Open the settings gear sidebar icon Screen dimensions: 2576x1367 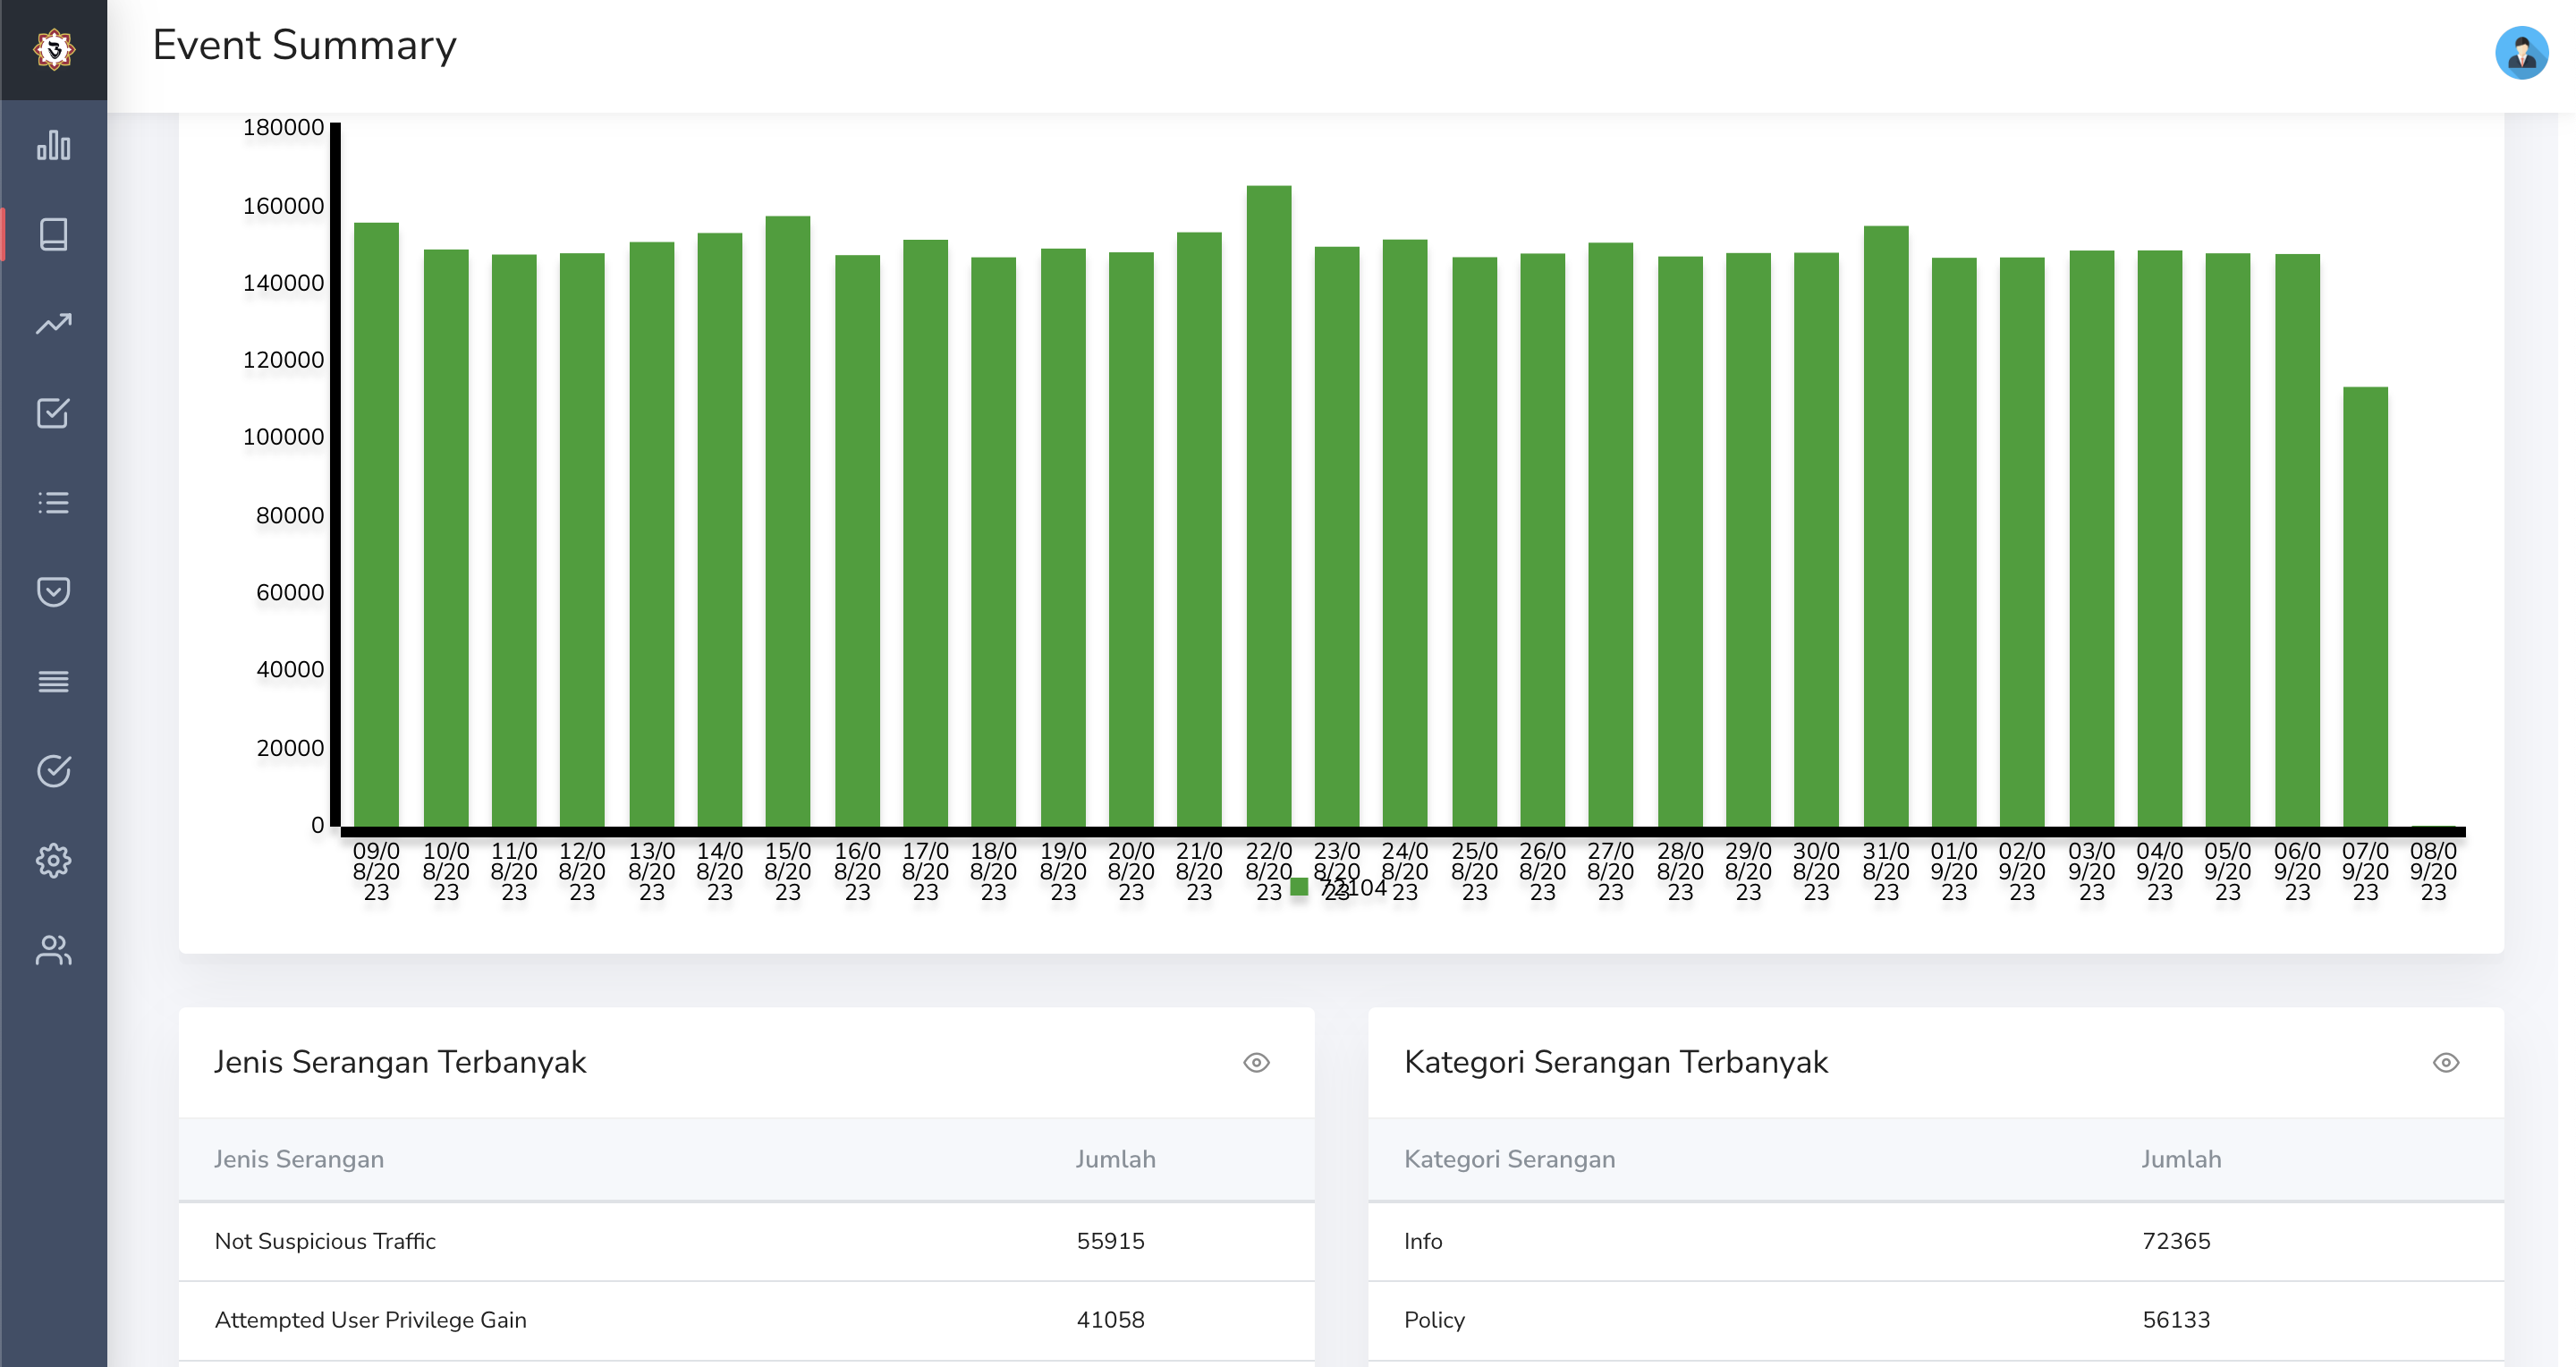click(x=54, y=860)
